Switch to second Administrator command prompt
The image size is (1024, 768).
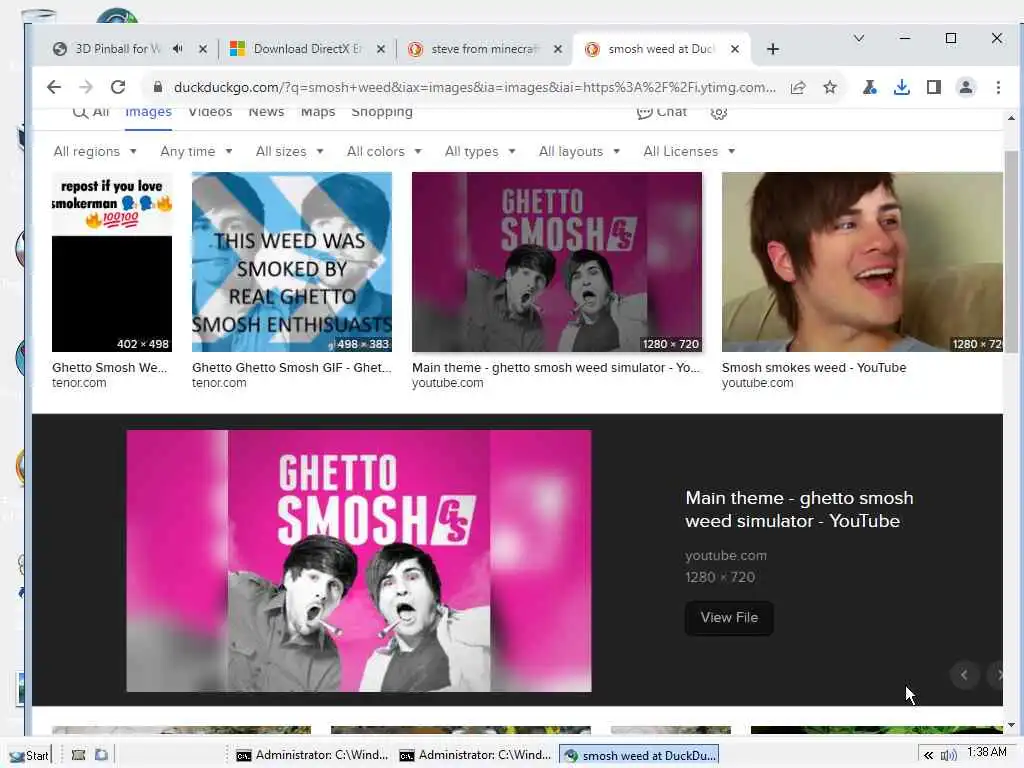pos(475,756)
